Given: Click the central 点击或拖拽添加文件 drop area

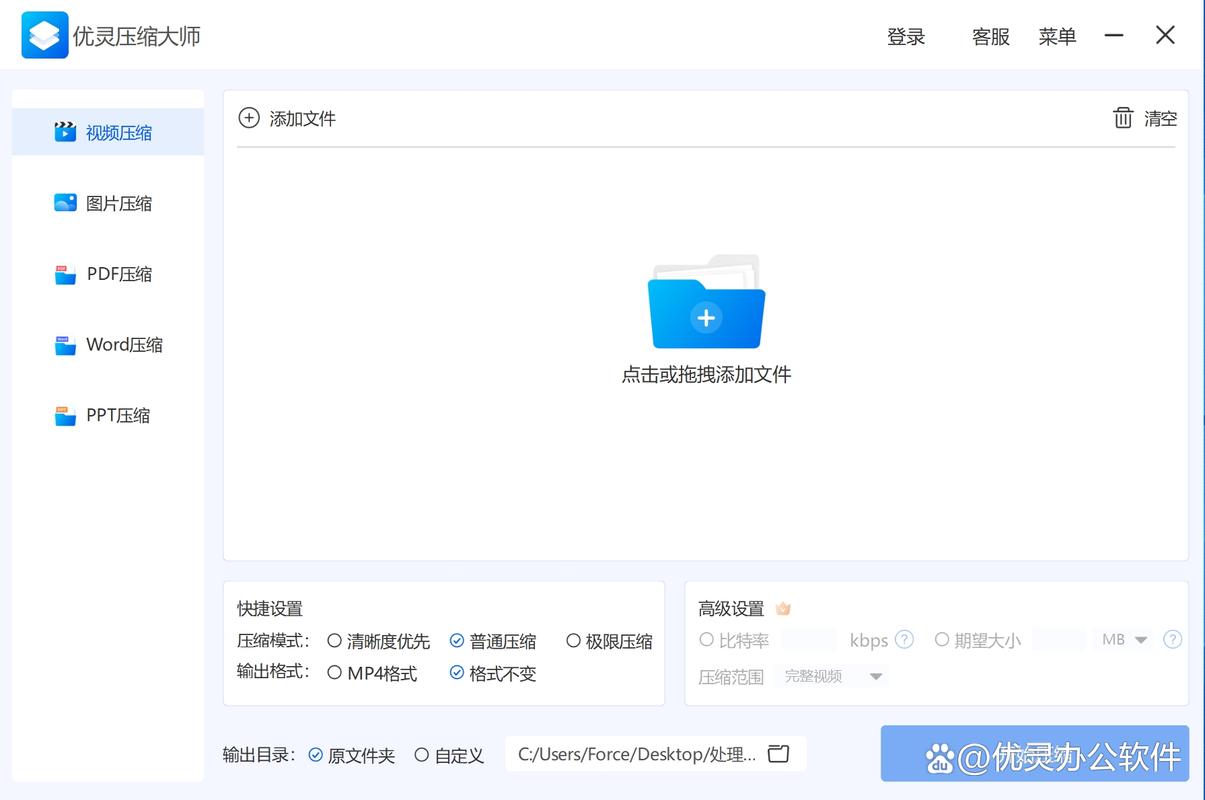Looking at the screenshot, I should coord(705,320).
